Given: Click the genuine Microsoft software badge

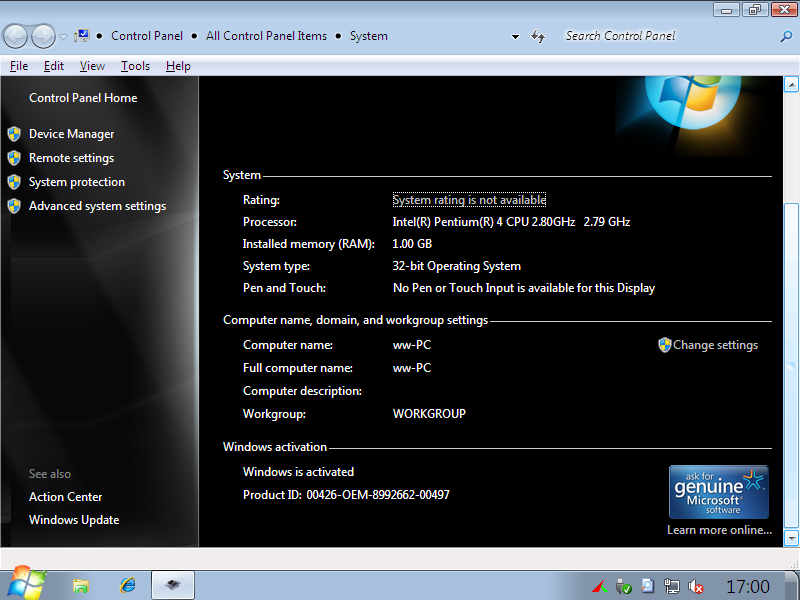Looking at the screenshot, I should 718,492.
